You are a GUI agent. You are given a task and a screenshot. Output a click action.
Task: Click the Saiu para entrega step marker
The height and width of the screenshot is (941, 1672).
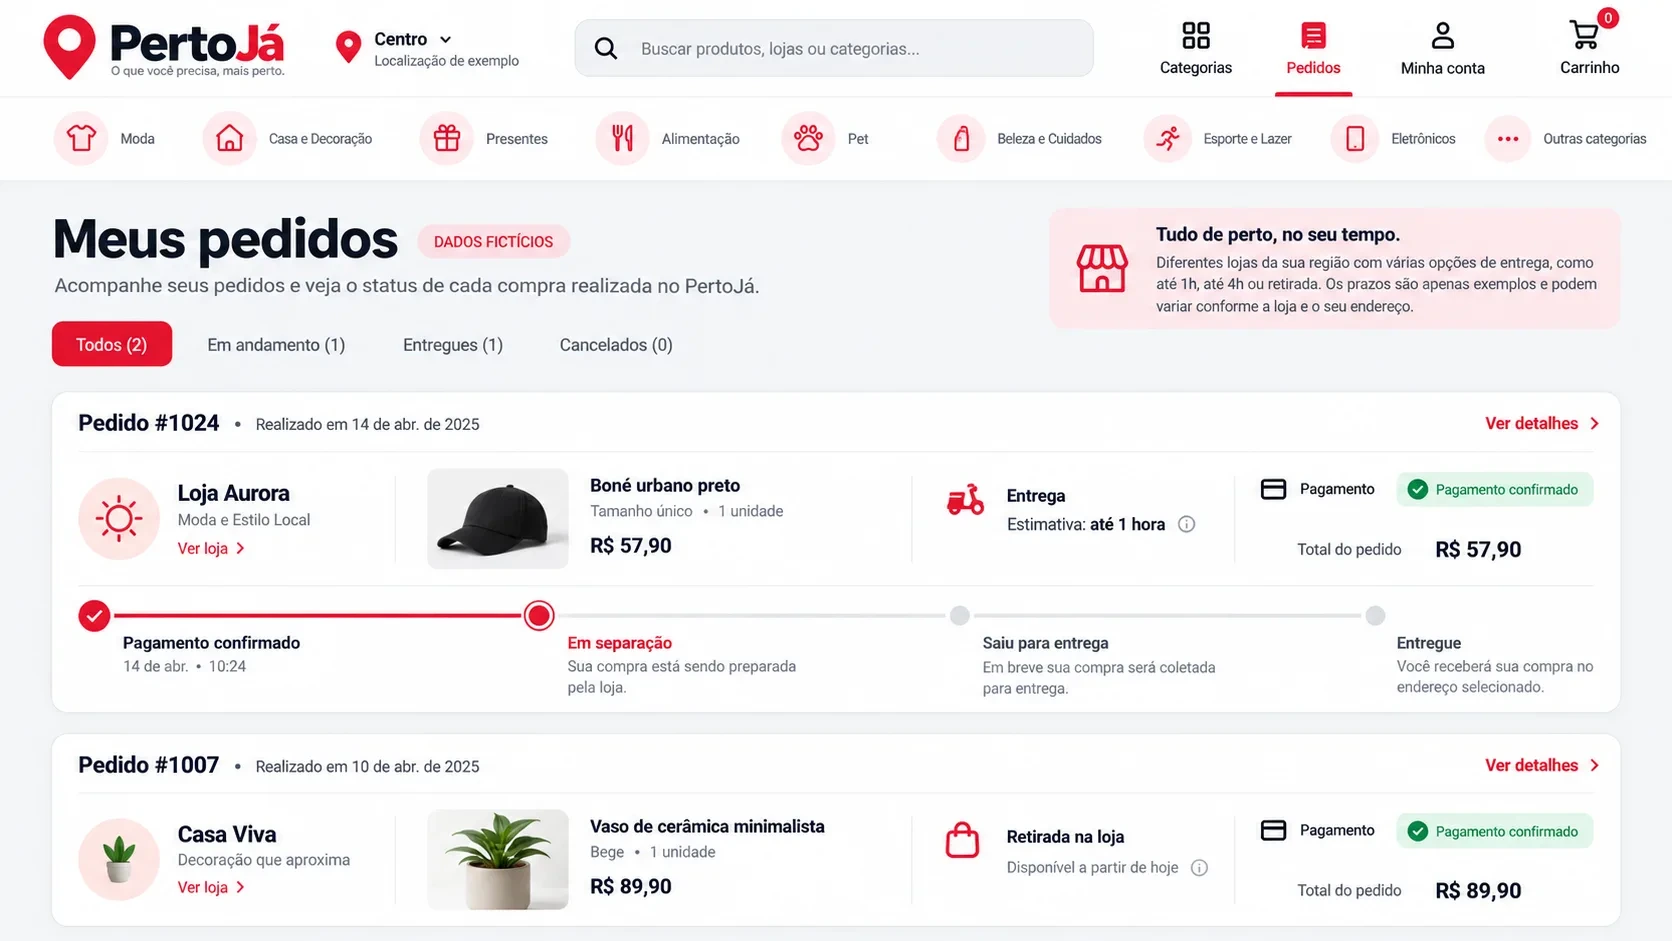pyautogui.click(x=960, y=615)
